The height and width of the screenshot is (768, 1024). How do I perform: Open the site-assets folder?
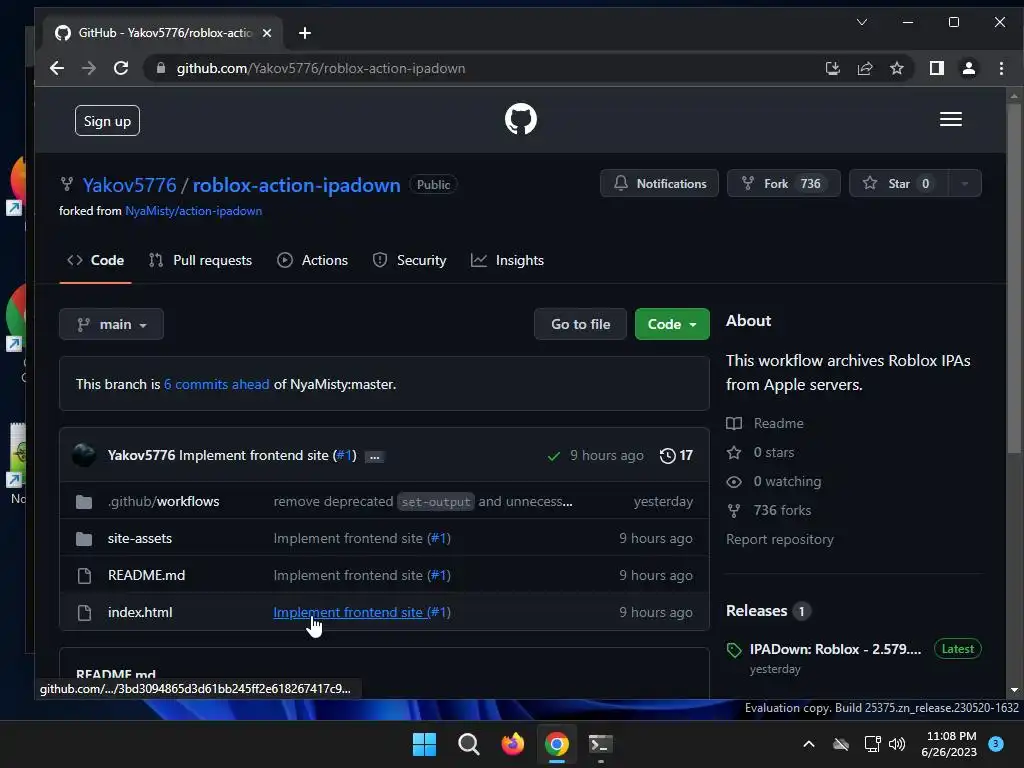coord(140,539)
